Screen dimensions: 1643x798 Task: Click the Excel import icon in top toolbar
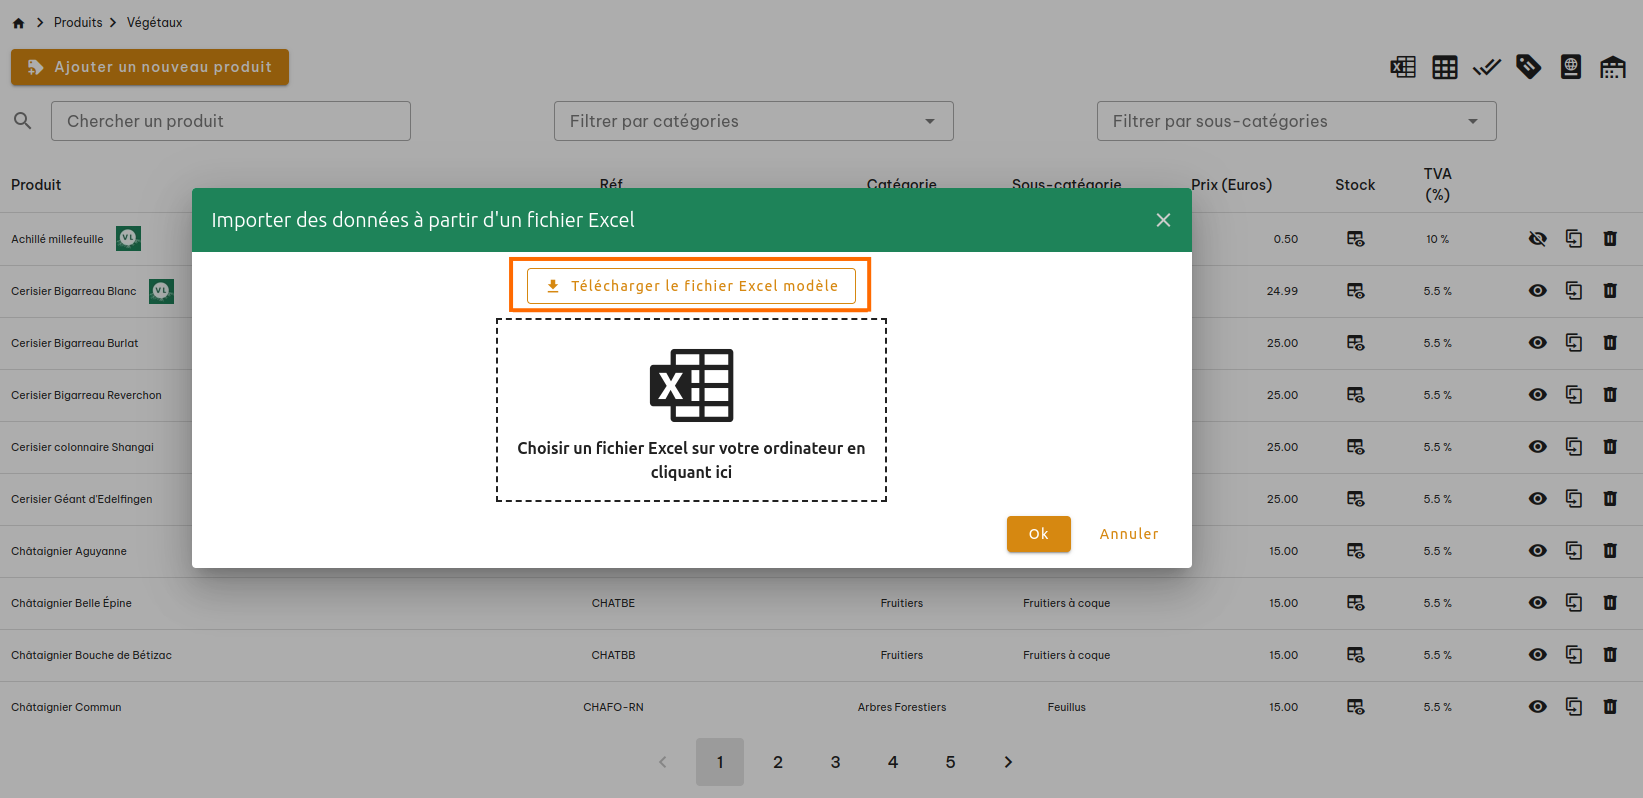(x=1402, y=67)
